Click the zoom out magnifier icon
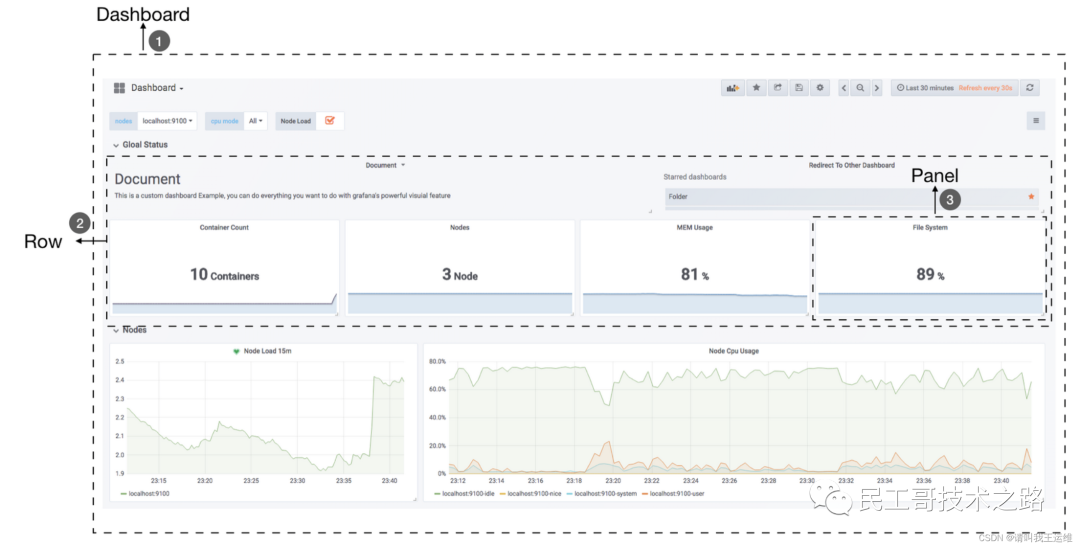1080x547 pixels. click(860, 88)
